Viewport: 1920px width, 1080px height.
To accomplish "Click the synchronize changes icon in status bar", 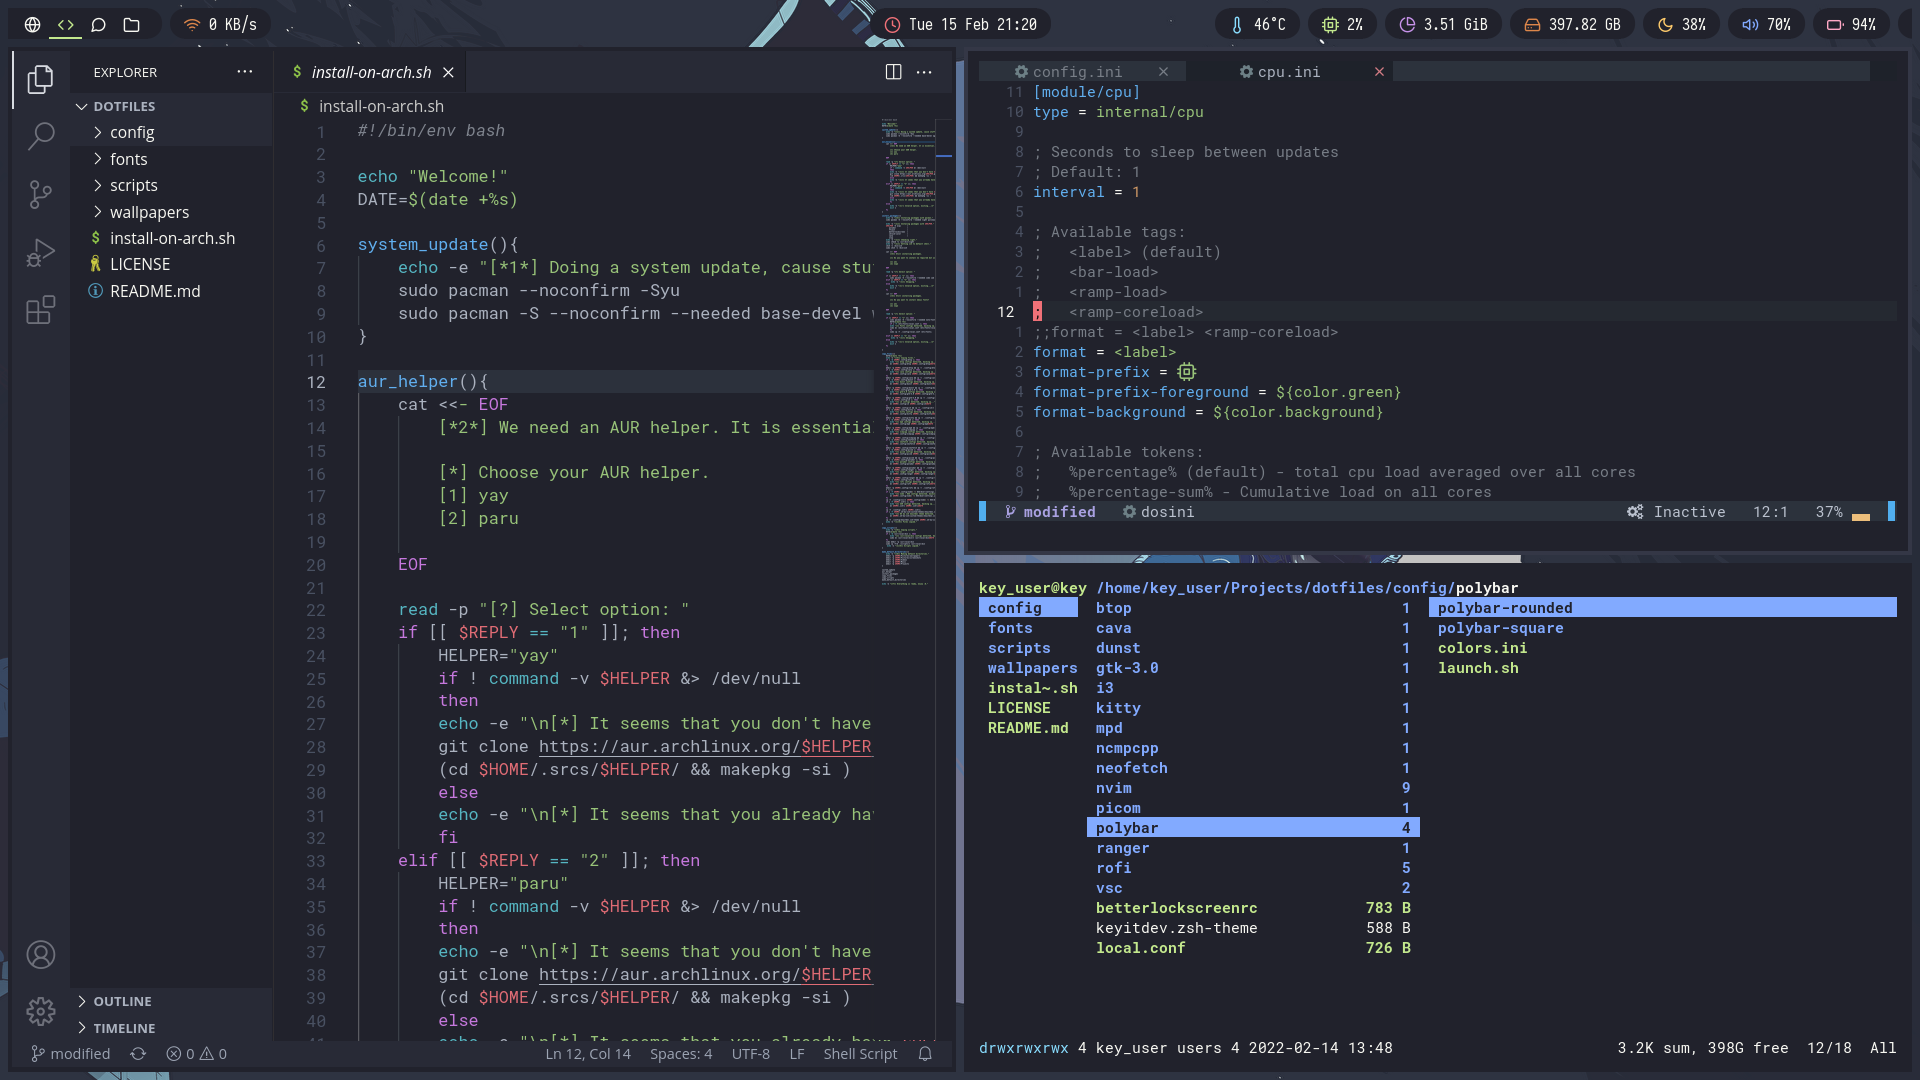I will pos(138,1054).
